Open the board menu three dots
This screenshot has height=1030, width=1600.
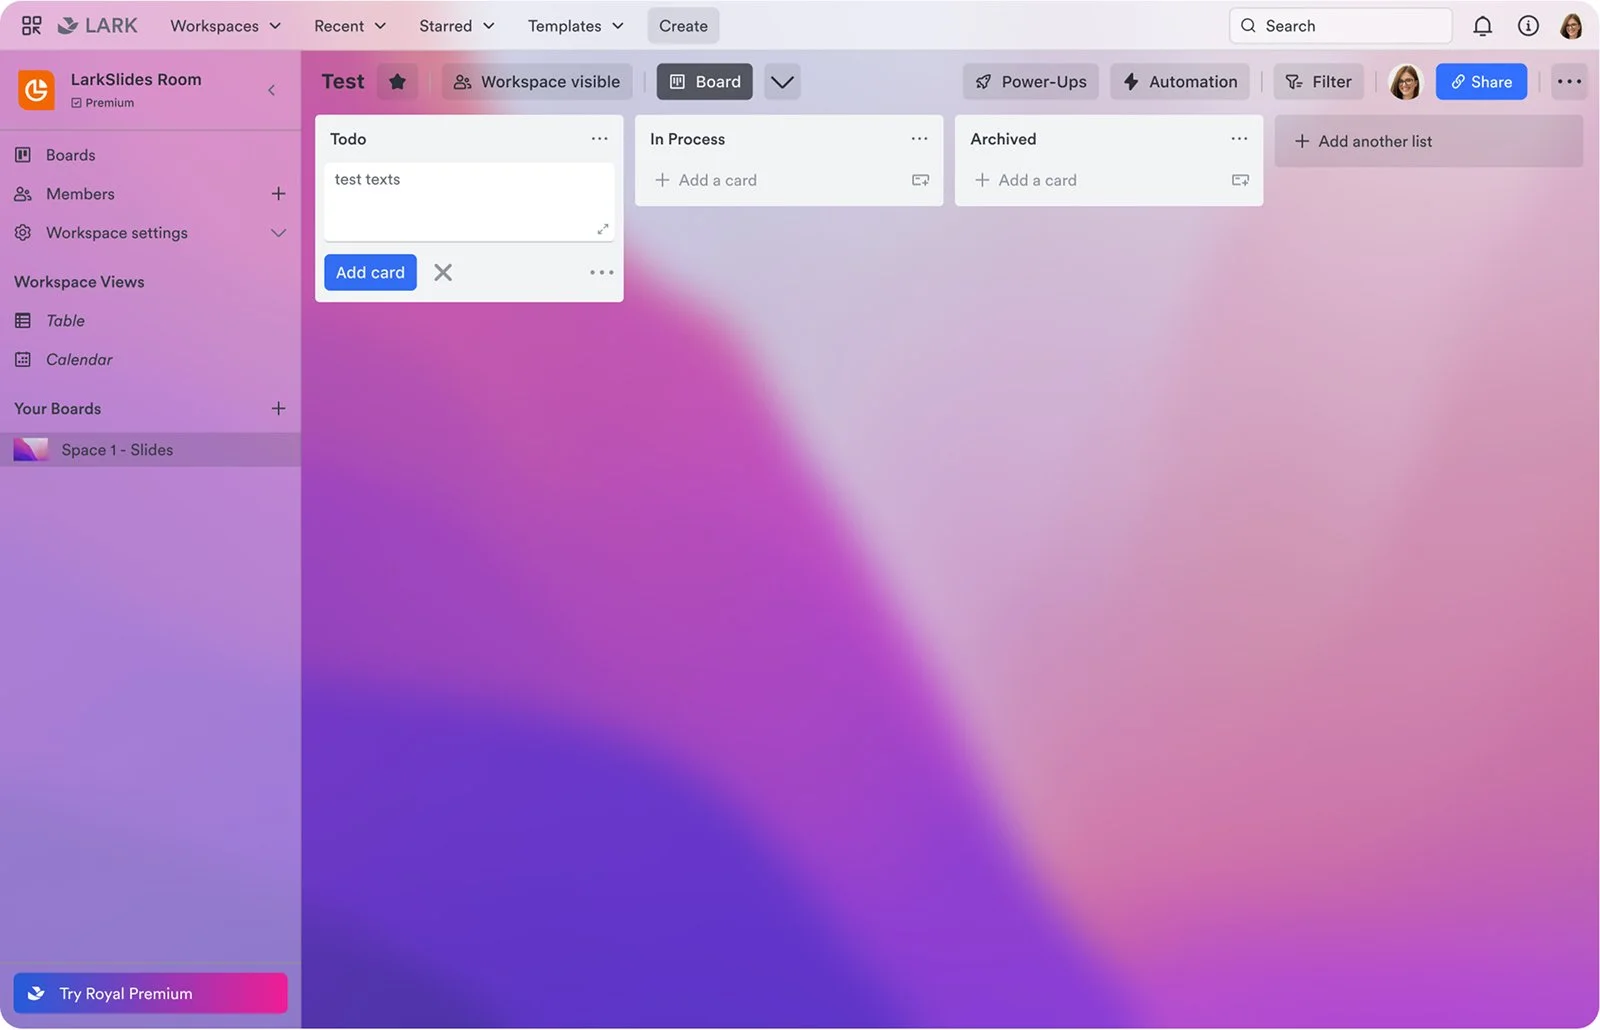(1569, 82)
